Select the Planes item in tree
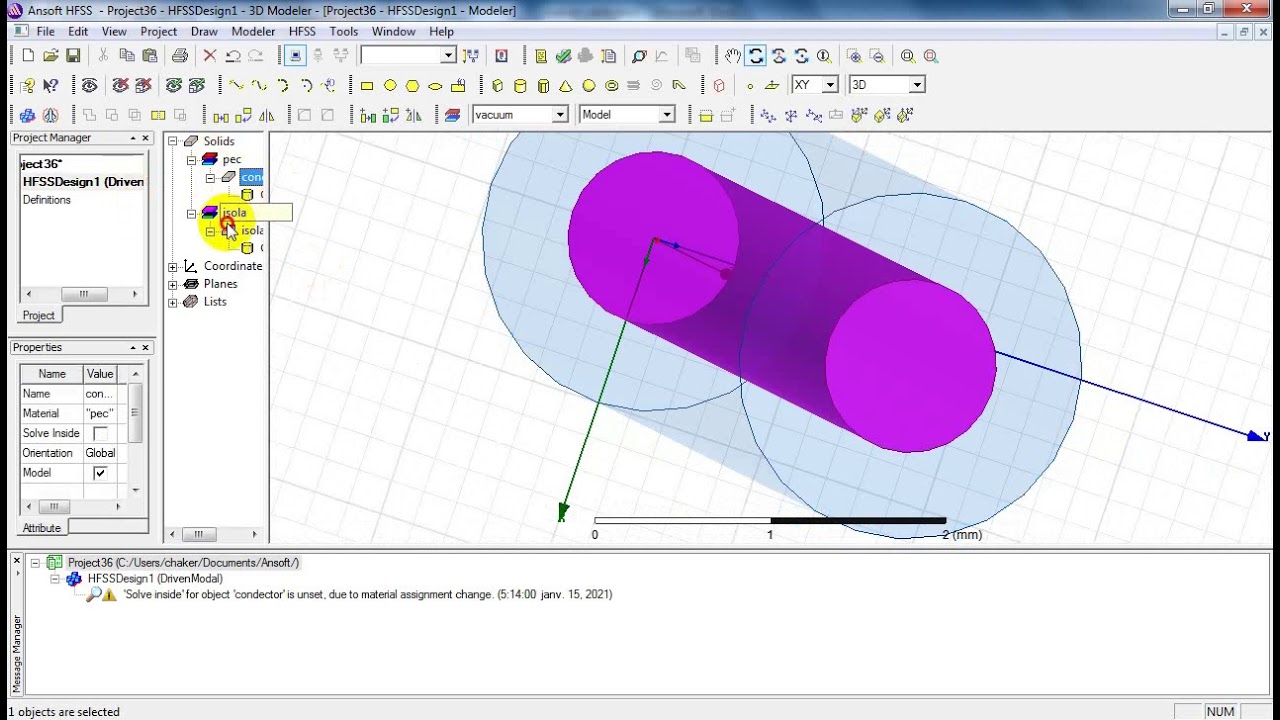 (x=221, y=284)
